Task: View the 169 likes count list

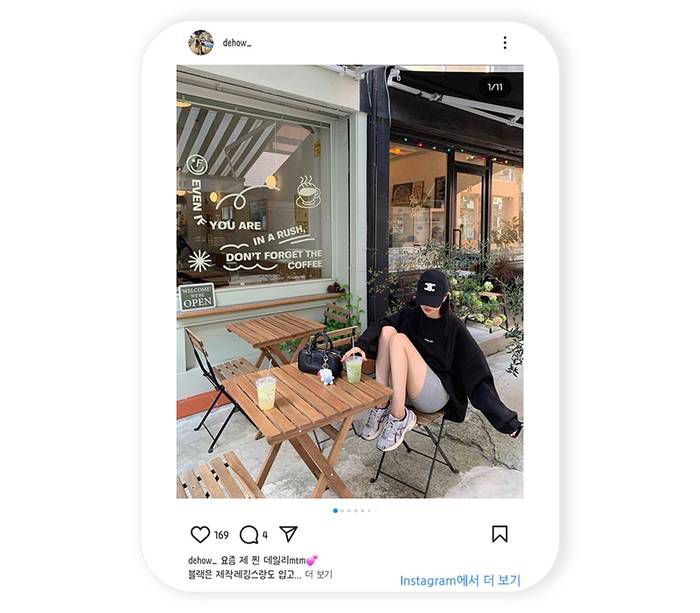Action: coord(221,535)
